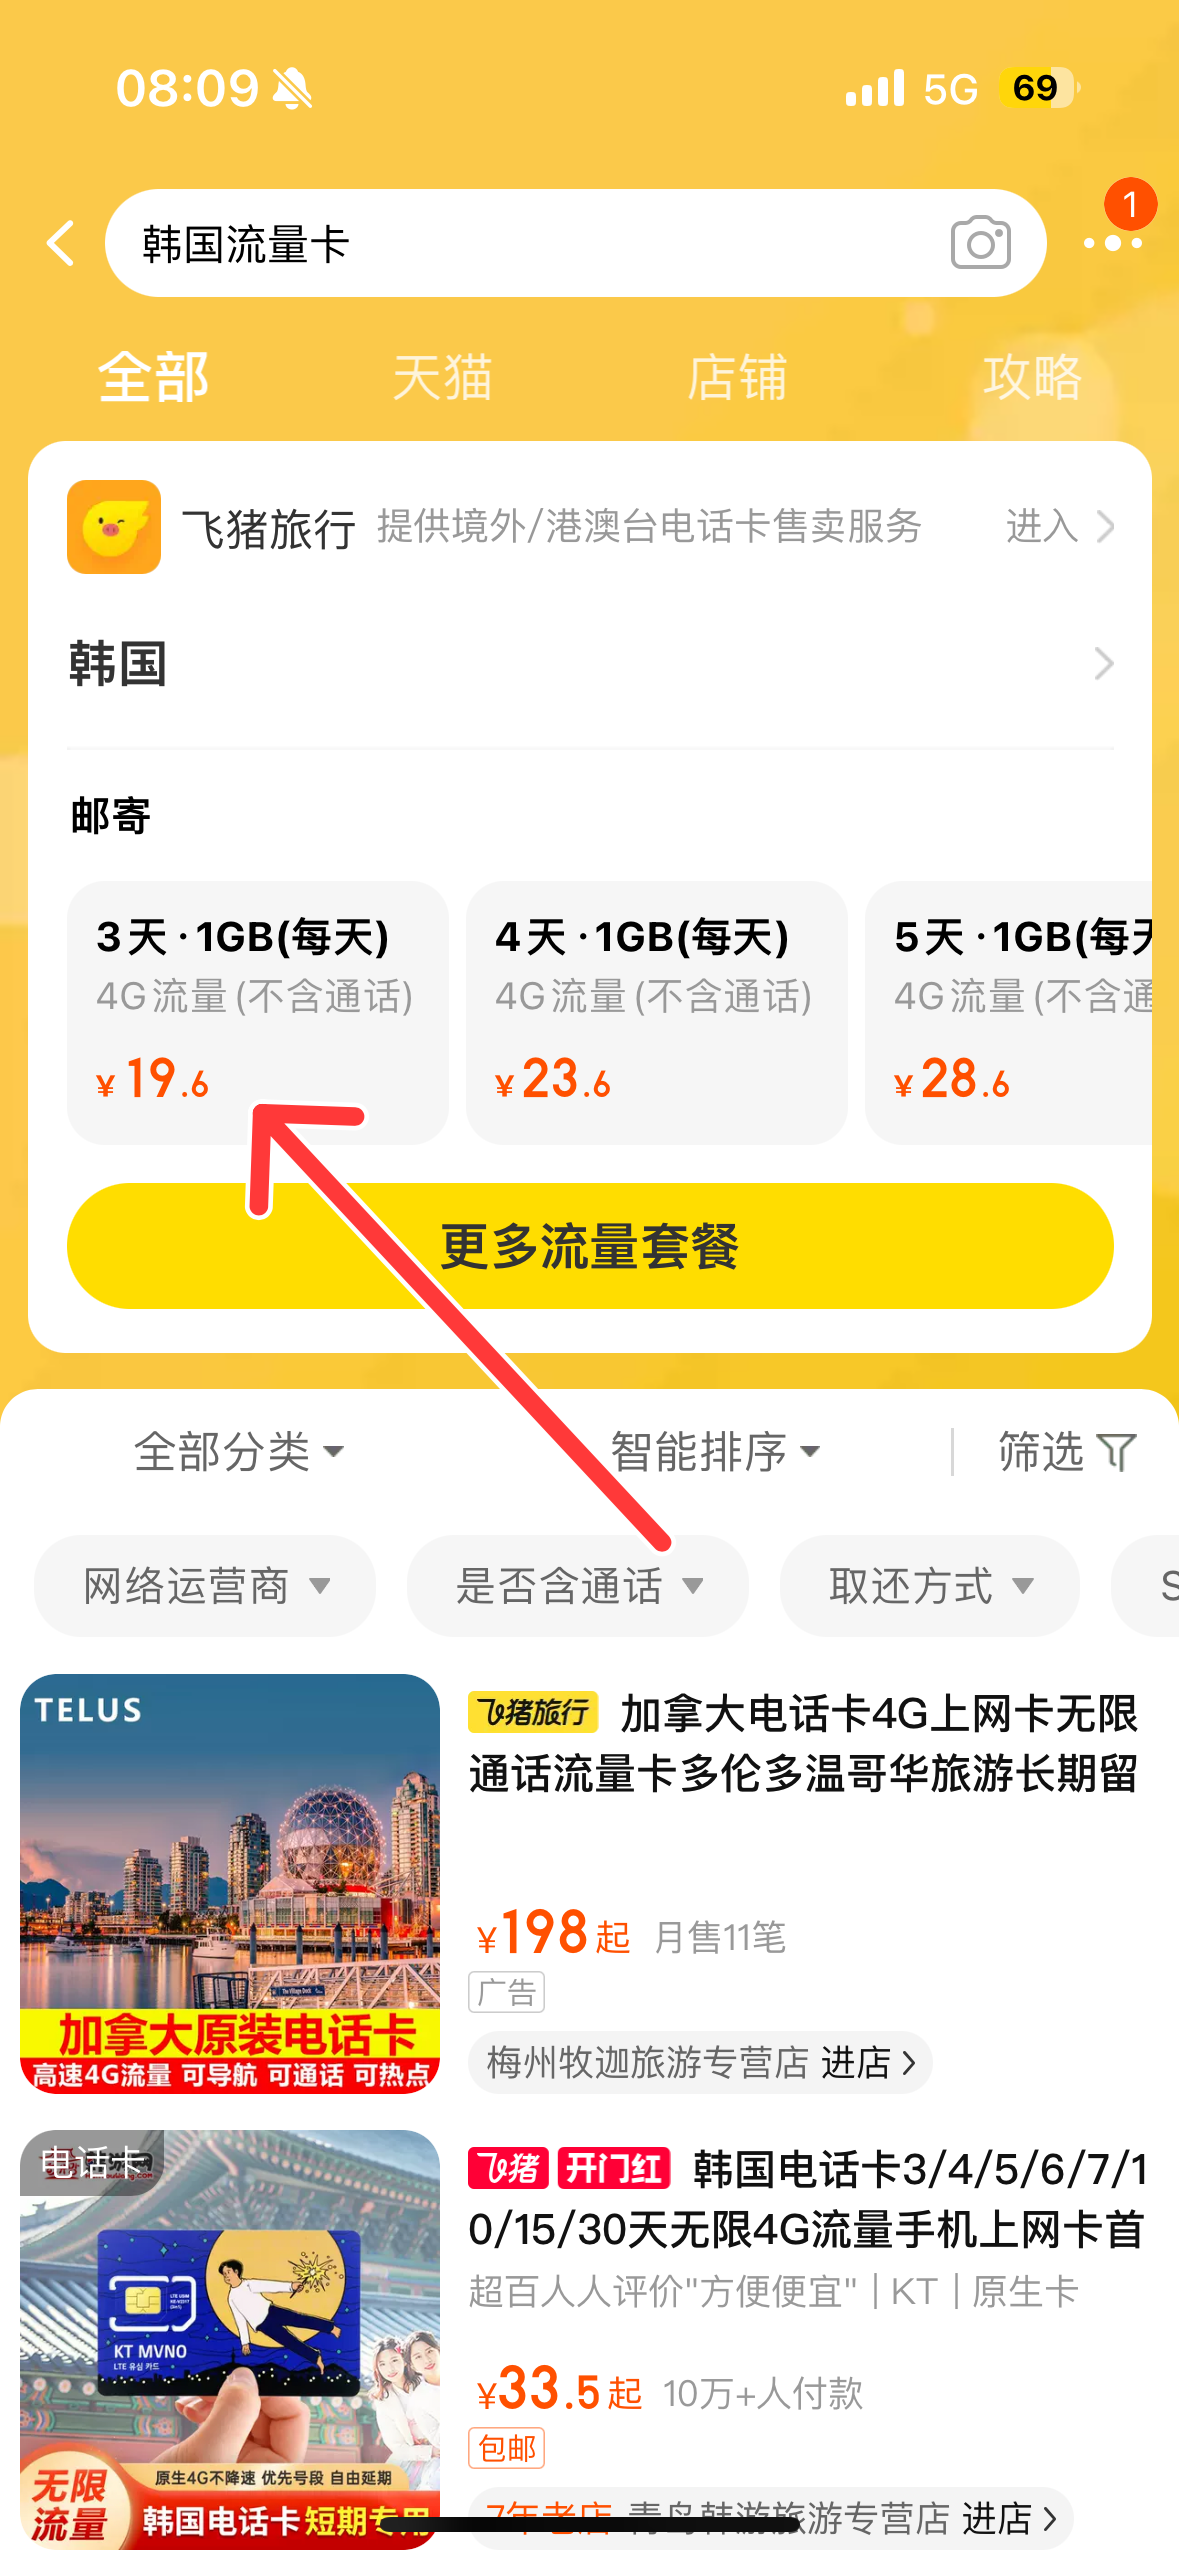The height and width of the screenshot is (2556, 1179).
Task: Tap the red notification badge
Action: pyautogui.click(x=1130, y=205)
